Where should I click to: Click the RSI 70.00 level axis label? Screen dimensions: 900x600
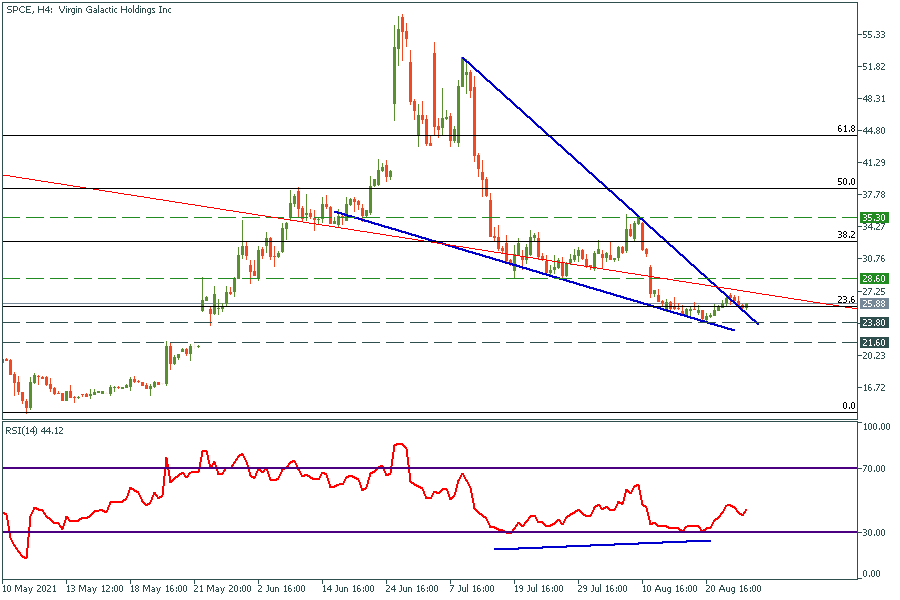(x=876, y=467)
